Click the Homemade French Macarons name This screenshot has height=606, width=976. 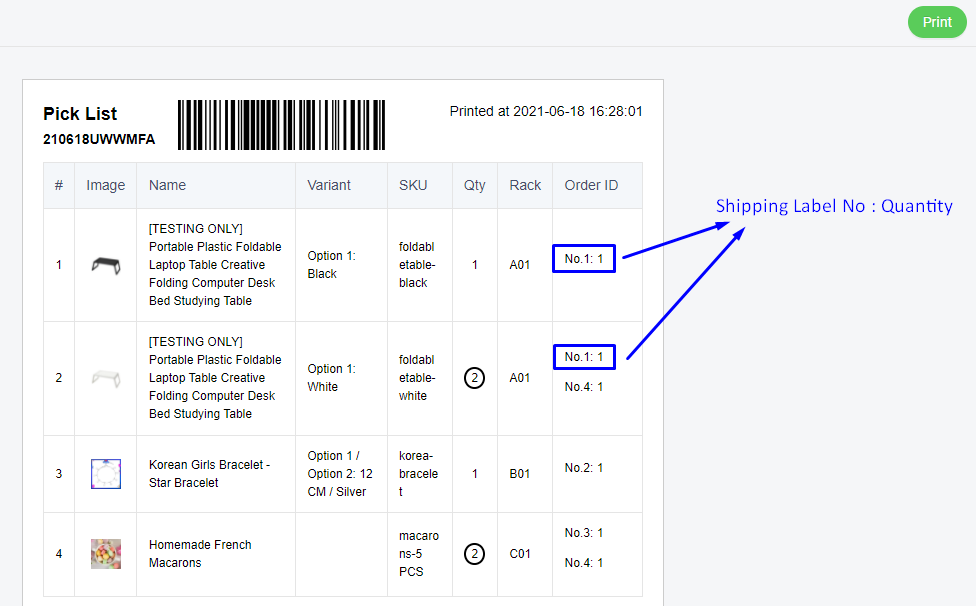(200, 554)
